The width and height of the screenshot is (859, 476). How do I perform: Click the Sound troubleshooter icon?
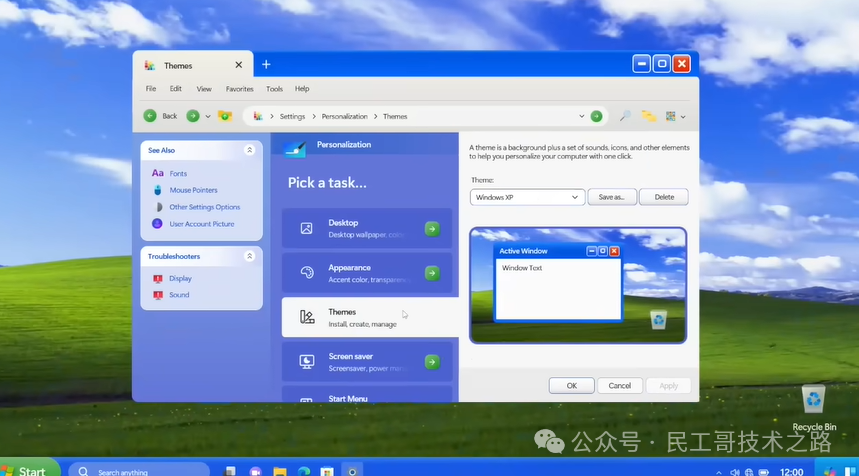point(158,295)
